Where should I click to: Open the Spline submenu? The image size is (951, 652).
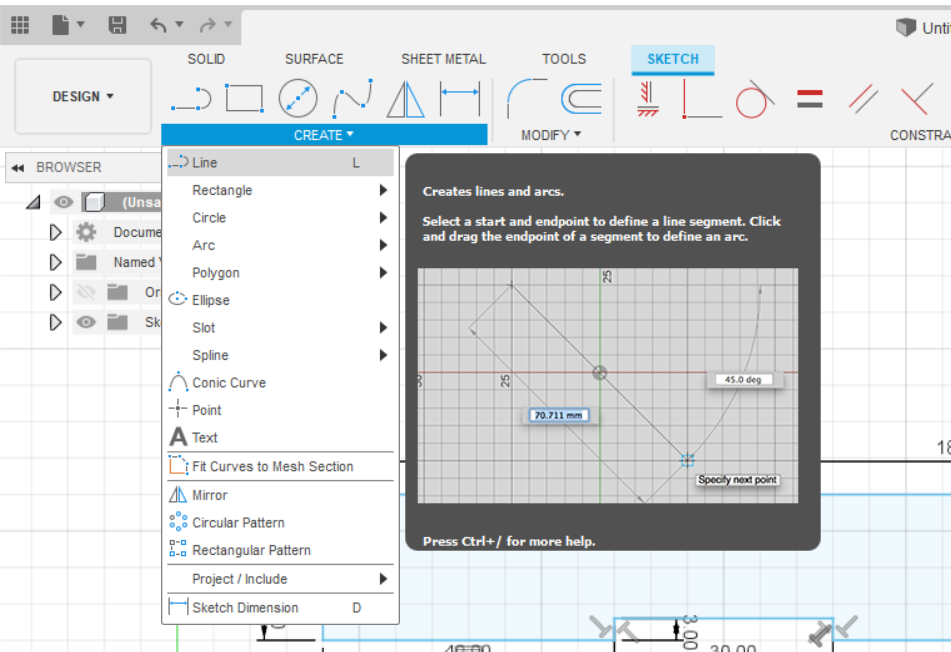coord(280,355)
